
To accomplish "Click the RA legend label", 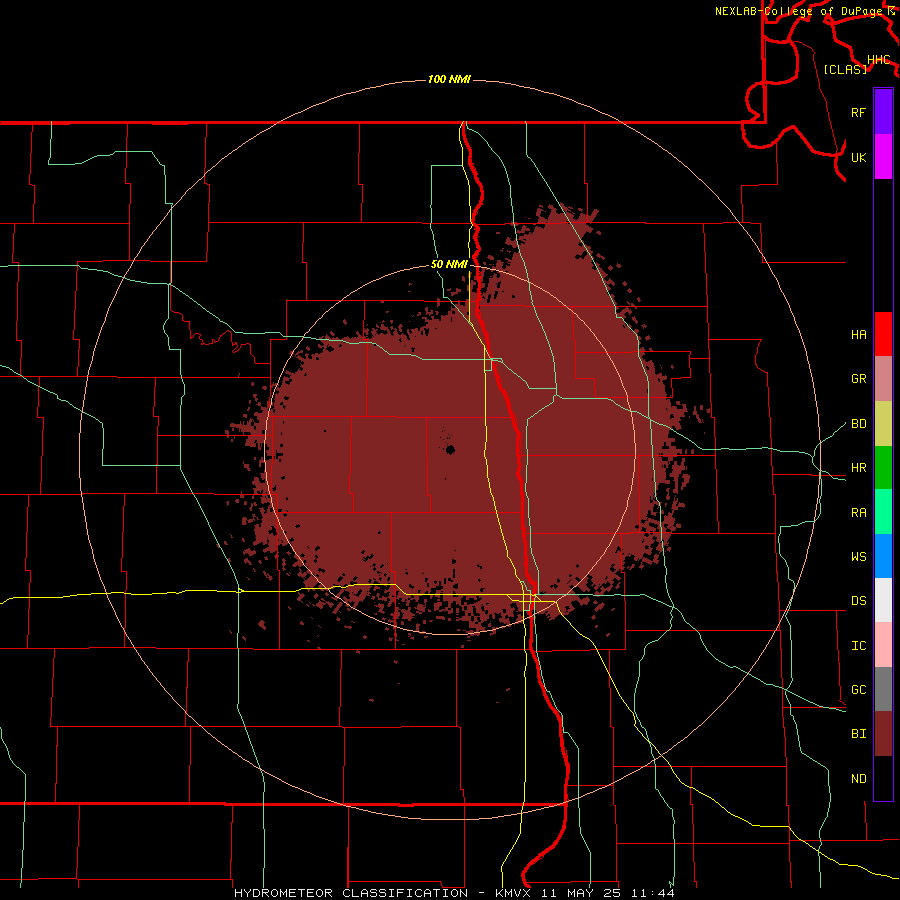I will click(859, 513).
